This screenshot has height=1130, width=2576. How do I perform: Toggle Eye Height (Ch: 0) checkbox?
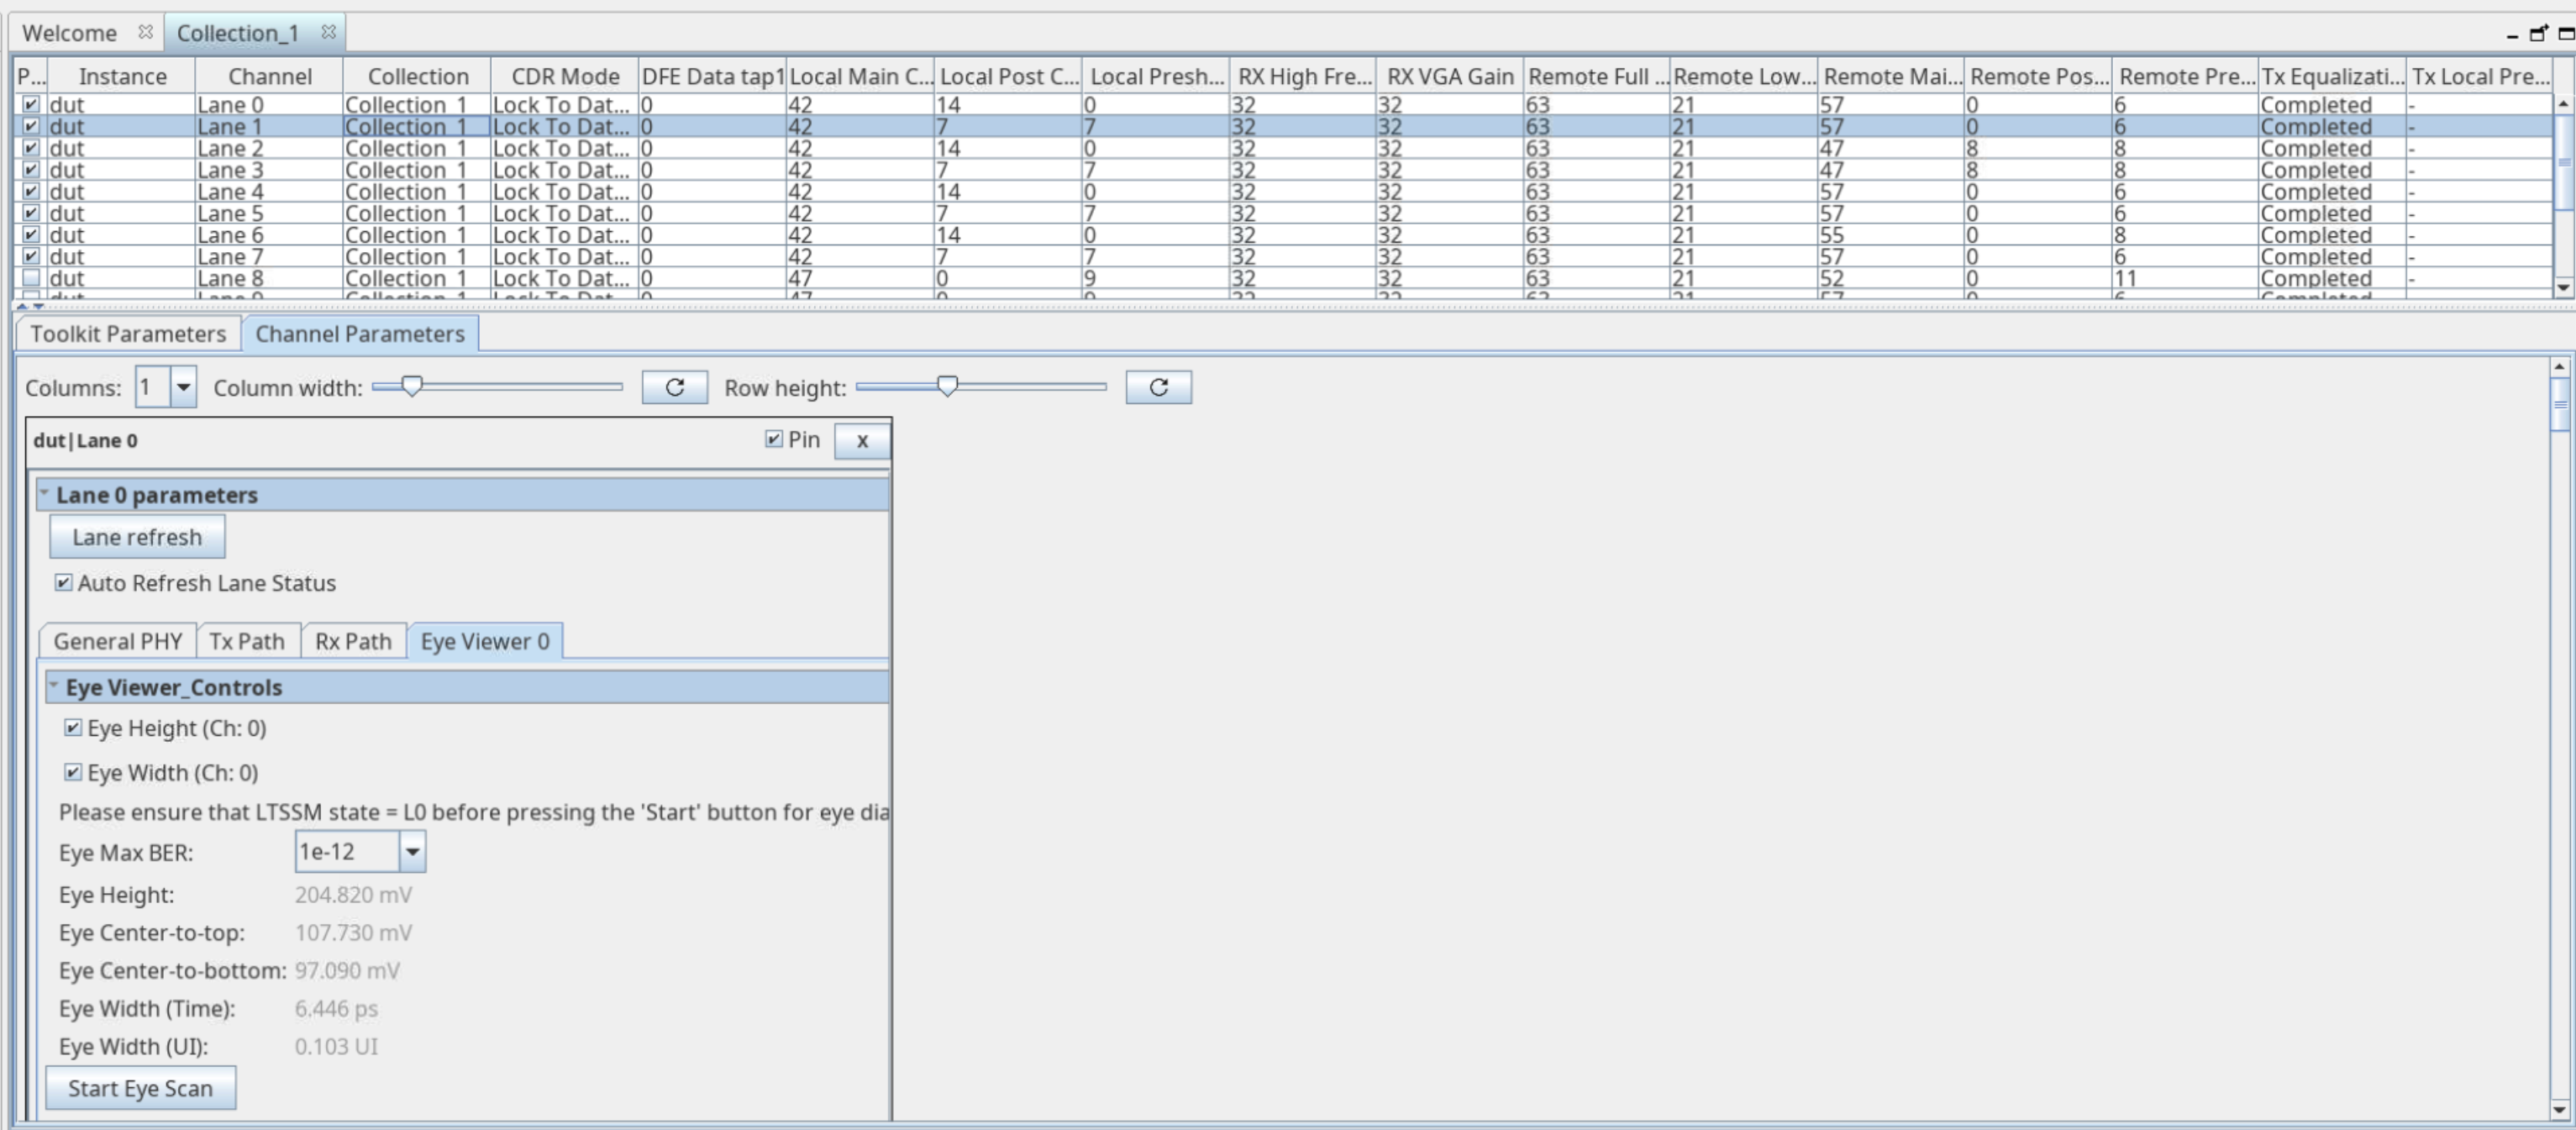(73, 727)
